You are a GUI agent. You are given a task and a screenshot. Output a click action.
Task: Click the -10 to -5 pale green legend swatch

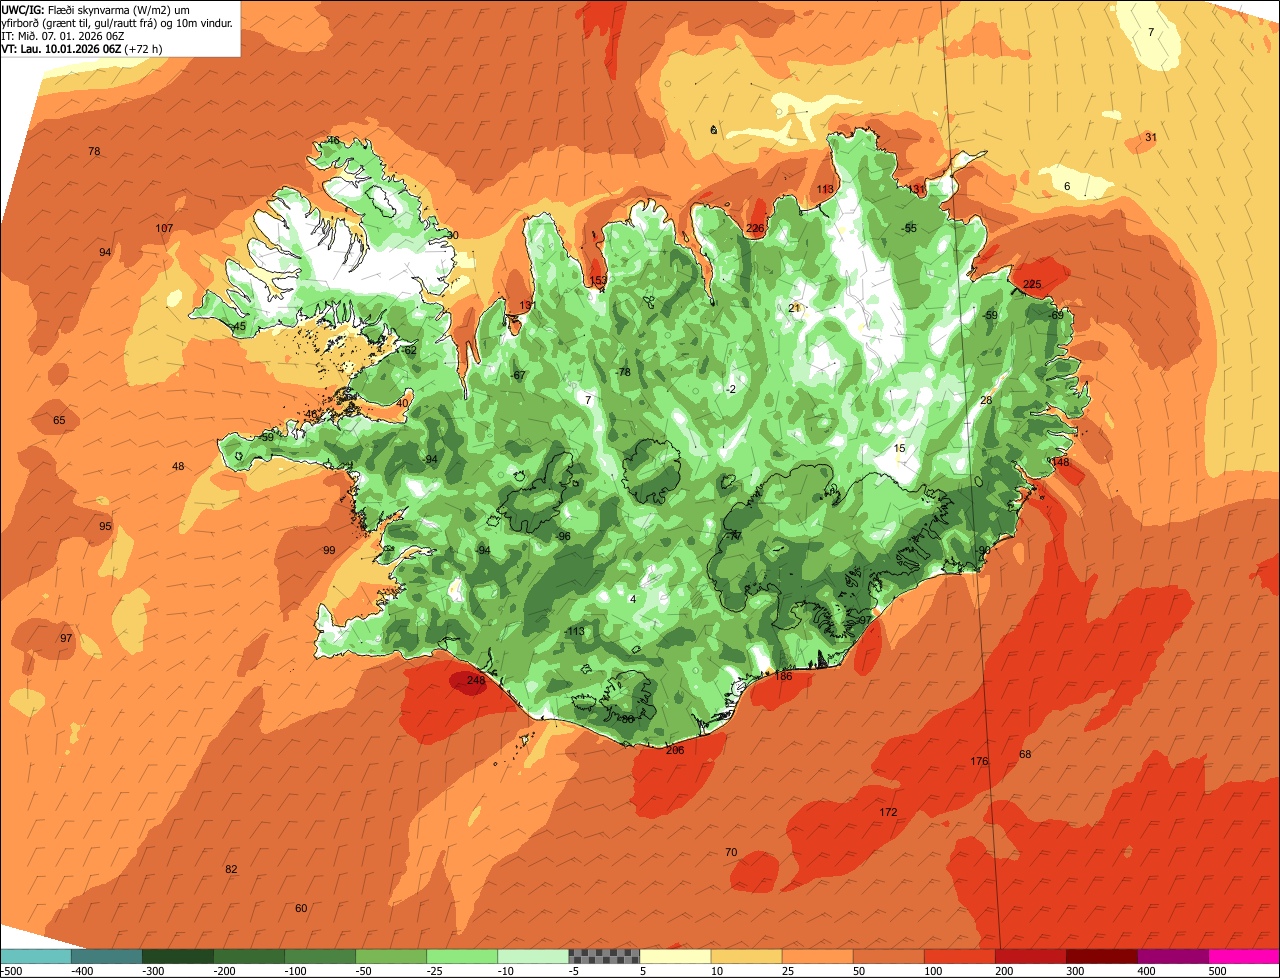(x=533, y=956)
